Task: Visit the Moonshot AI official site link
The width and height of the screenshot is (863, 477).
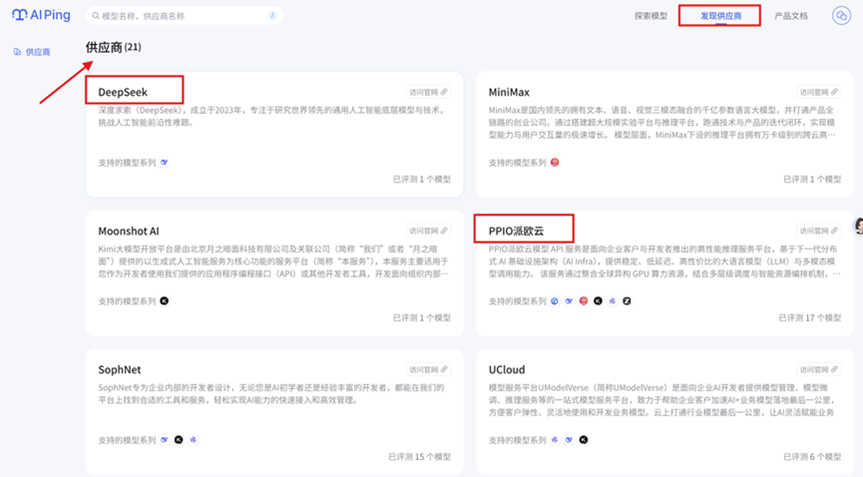Action: [428, 231]
